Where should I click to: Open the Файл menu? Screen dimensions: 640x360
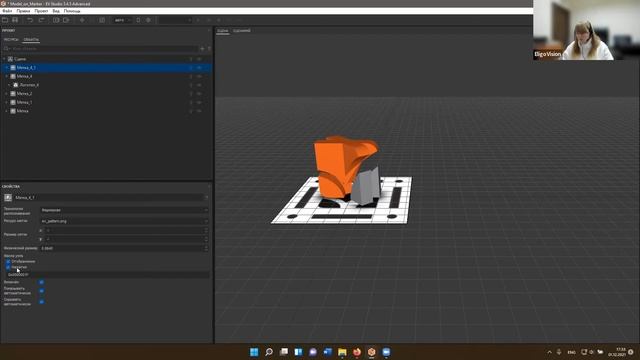point(7,11)
